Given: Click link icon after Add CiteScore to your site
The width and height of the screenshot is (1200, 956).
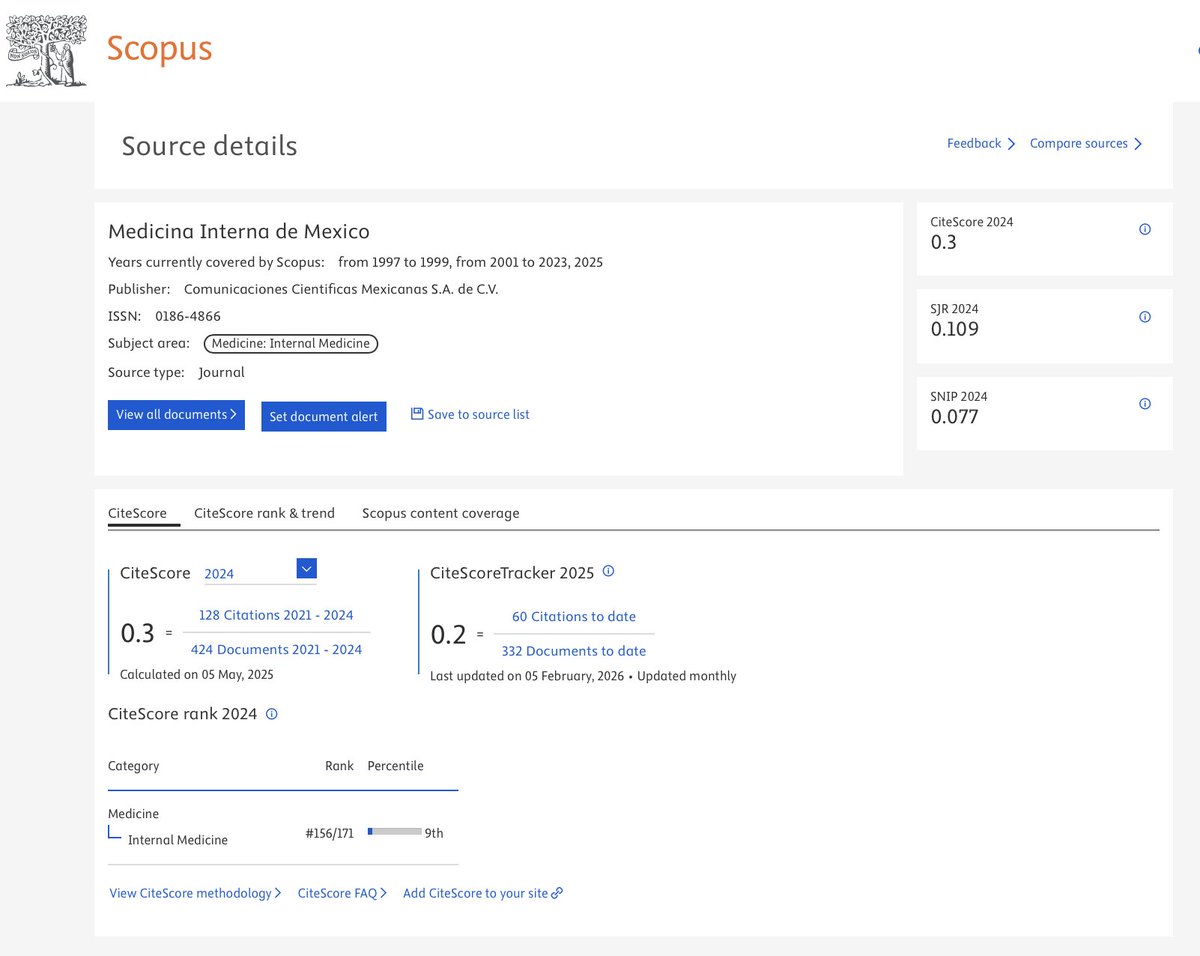Looking at the screenshot, I should 557,893.
